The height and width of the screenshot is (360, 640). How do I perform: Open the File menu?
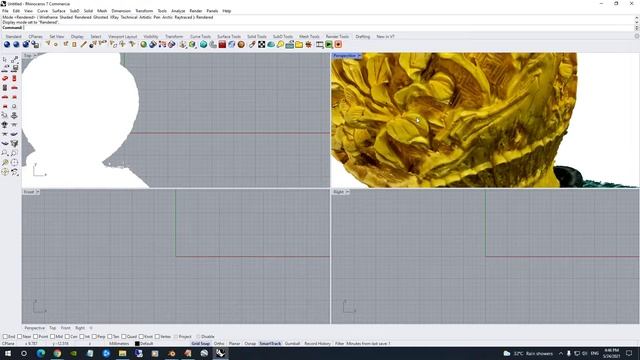pyautogui.click(x=5, y=11)
